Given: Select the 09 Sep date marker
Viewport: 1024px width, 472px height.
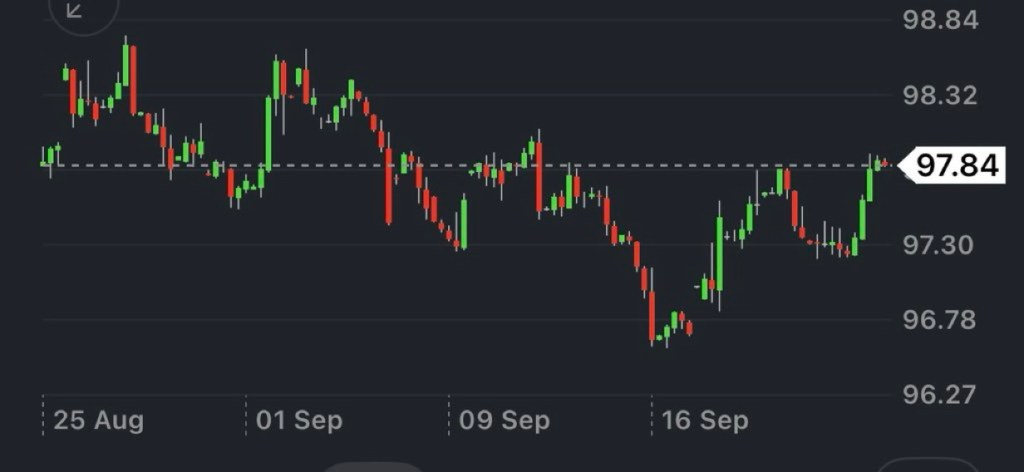Looking at the screenshot, I should tap(504, 420).
